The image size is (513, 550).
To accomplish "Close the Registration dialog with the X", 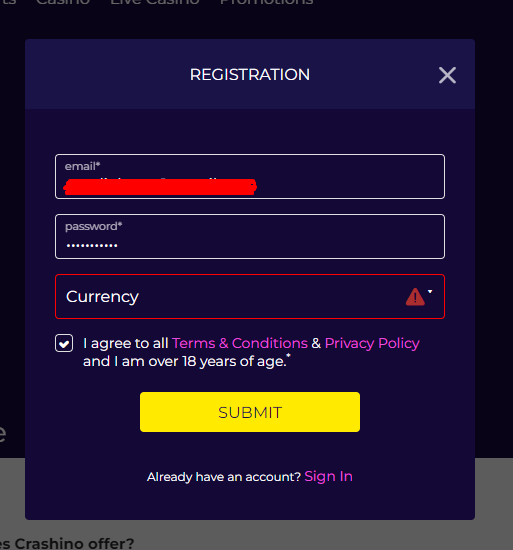I will coord(447,75).
